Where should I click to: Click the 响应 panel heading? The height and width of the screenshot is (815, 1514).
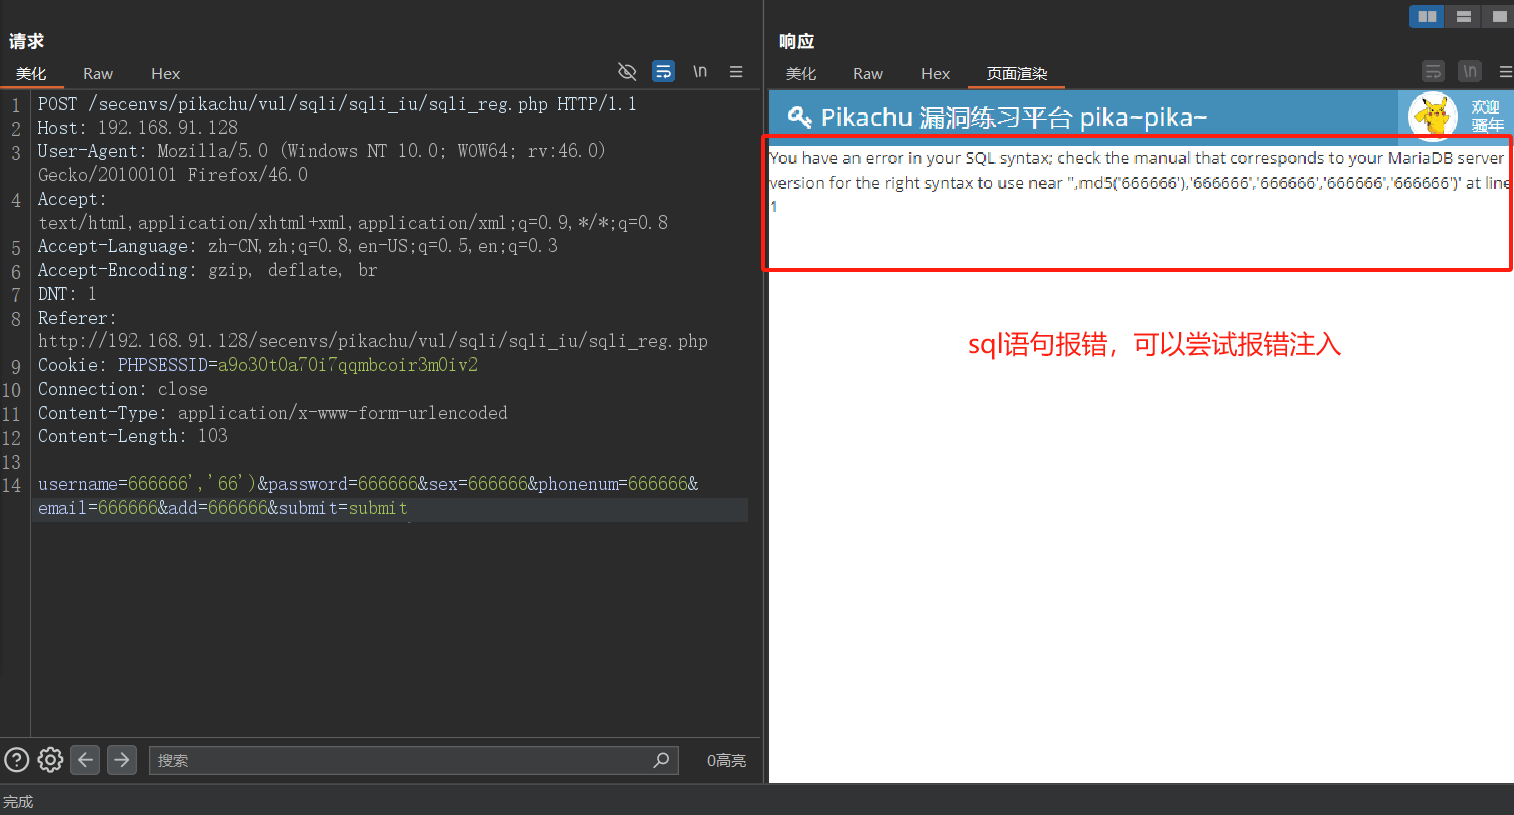click(797, 41)
